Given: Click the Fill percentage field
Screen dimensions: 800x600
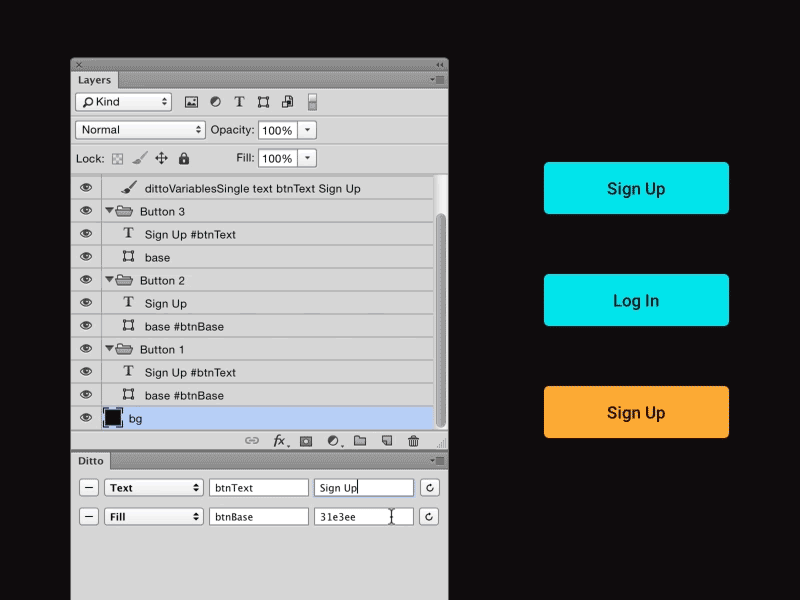Looking at the screenshot, I should tap(278, 158).
